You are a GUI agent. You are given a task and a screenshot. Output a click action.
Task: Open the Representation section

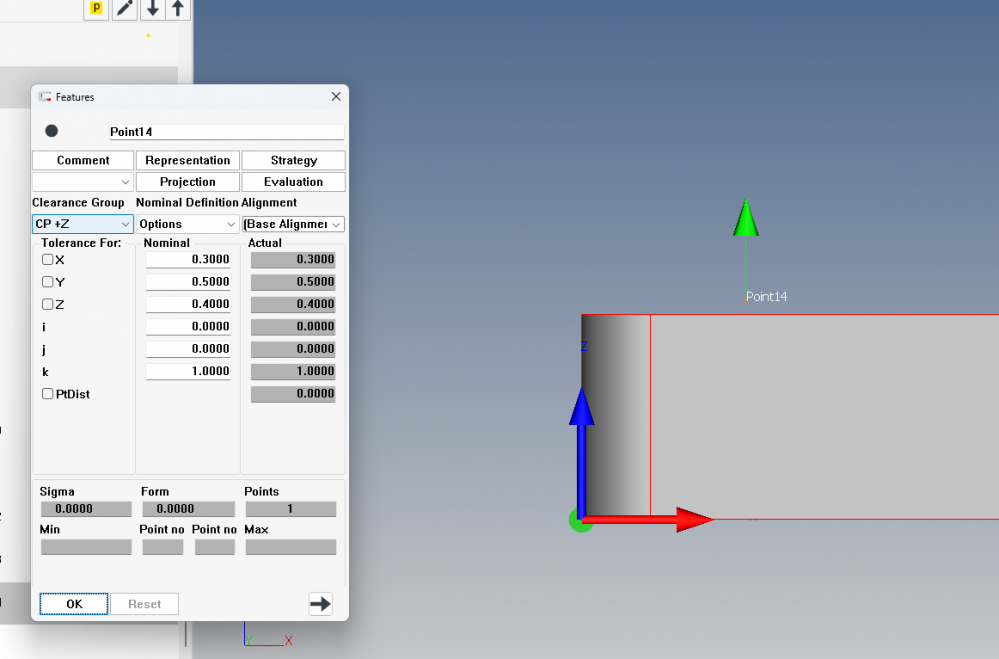coord(187,160)
